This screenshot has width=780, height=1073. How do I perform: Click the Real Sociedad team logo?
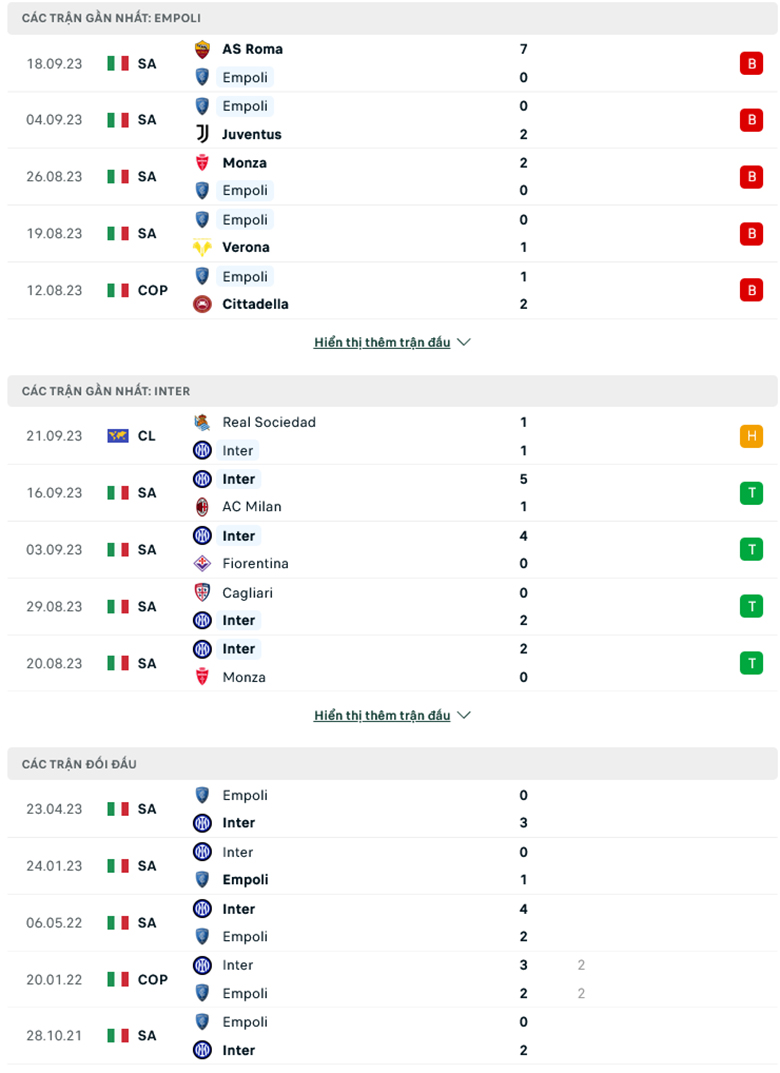203,422
